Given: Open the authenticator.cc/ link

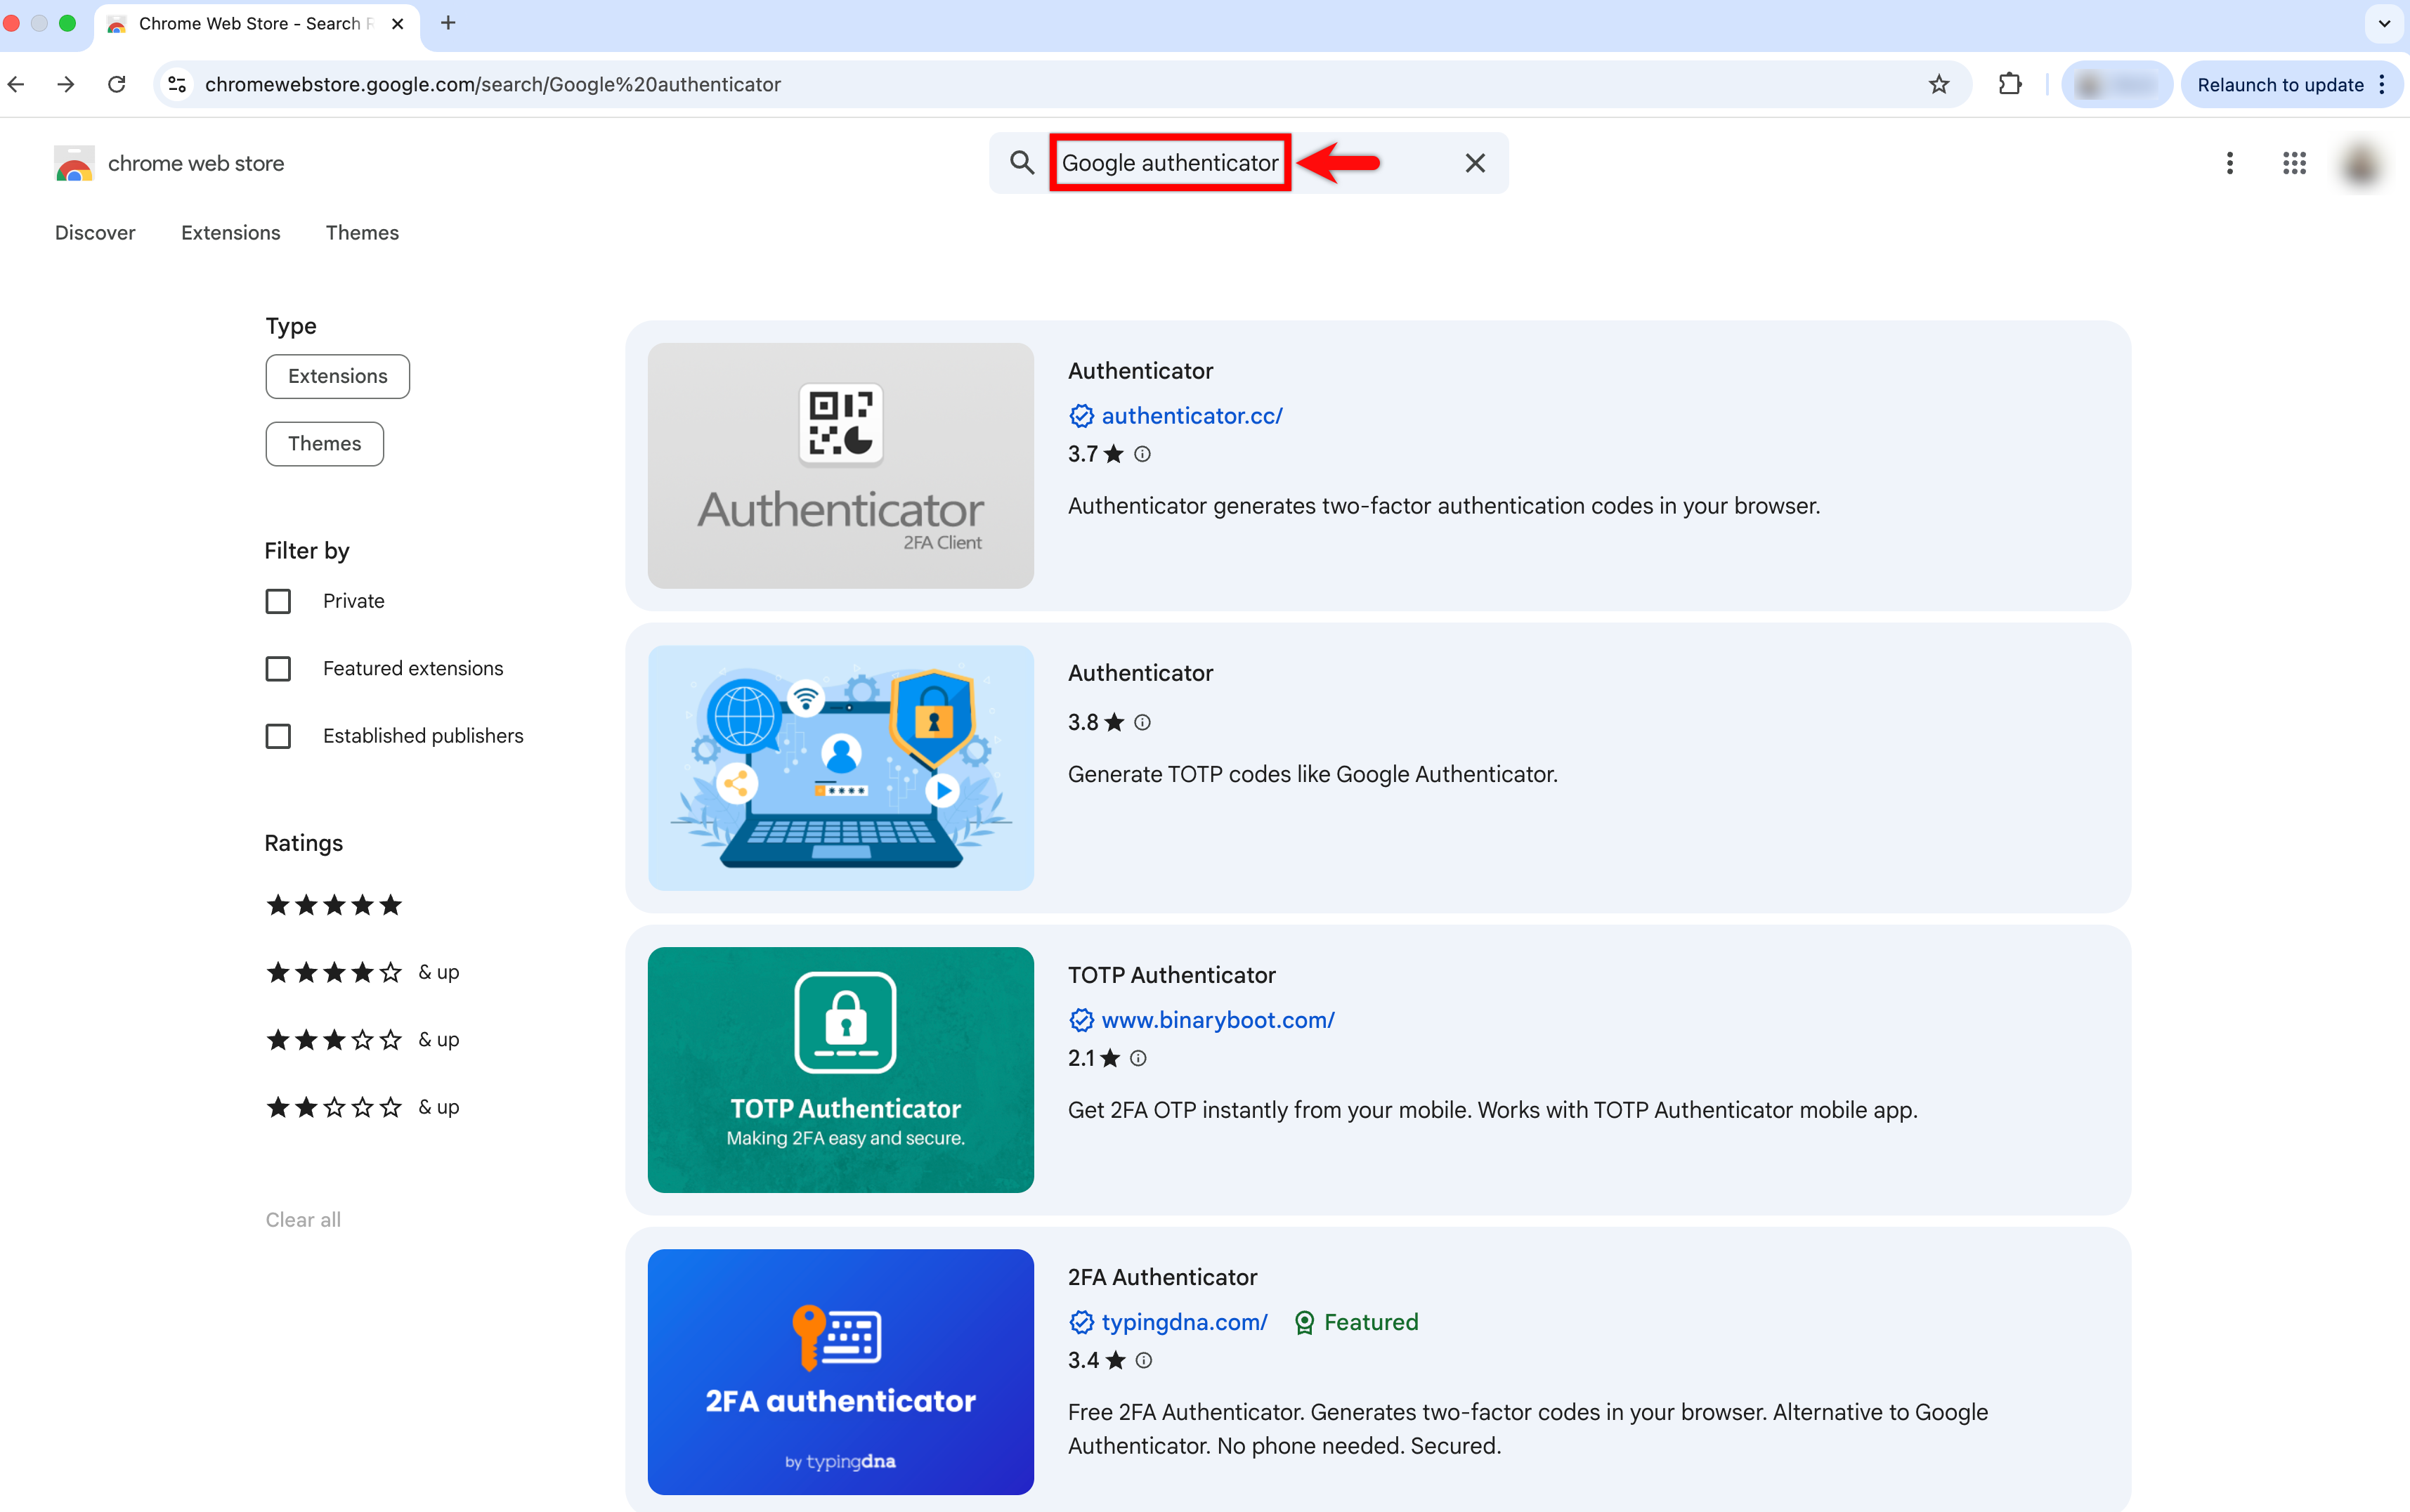Looking at the screenshot, I should click(x=1192, y=415).
